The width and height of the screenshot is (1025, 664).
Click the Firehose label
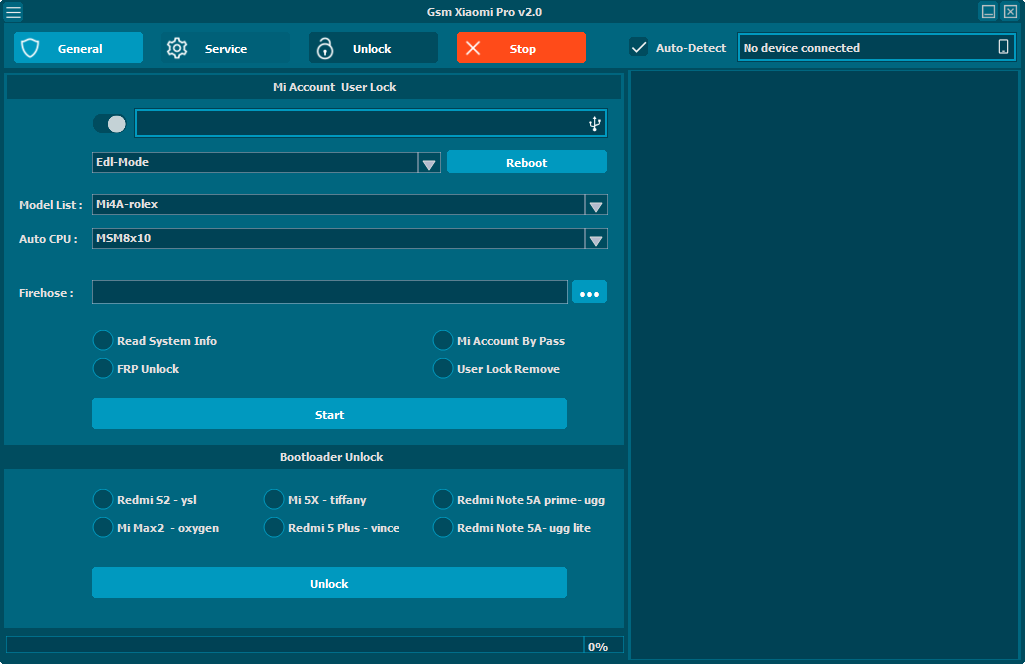tap(46, 293)
